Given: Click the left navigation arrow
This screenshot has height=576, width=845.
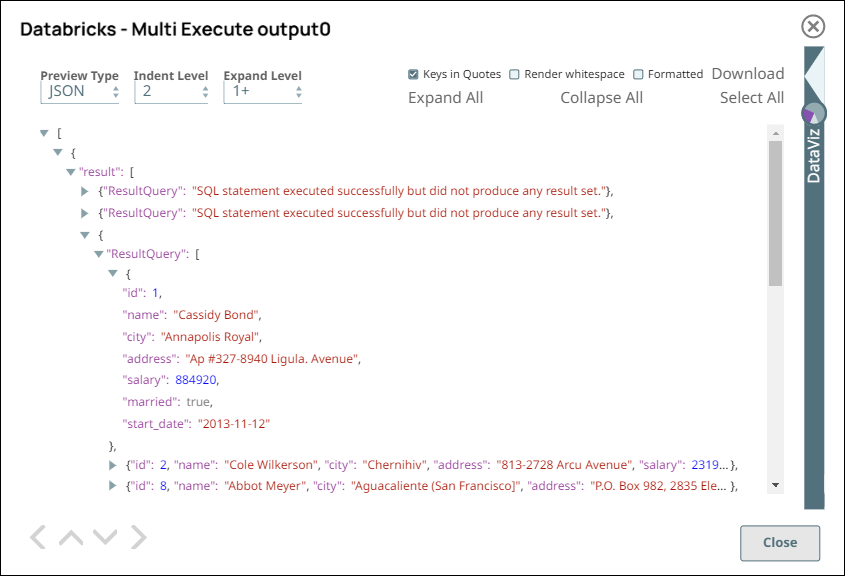Looking at the screenshot, I should coord(38,538).
